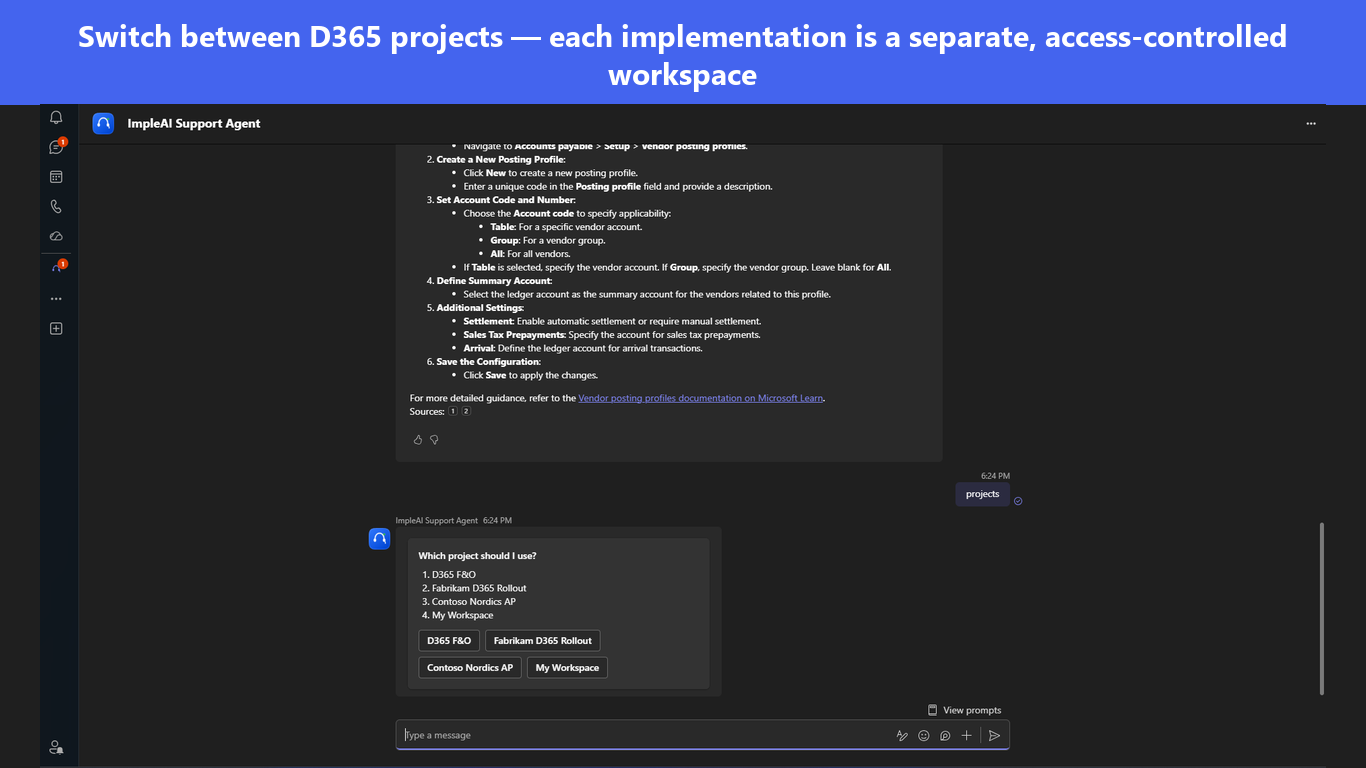Click the 'Sales Tax Prepayments' bullet
The image size is (1366, 768).
[x=612, y=335]
